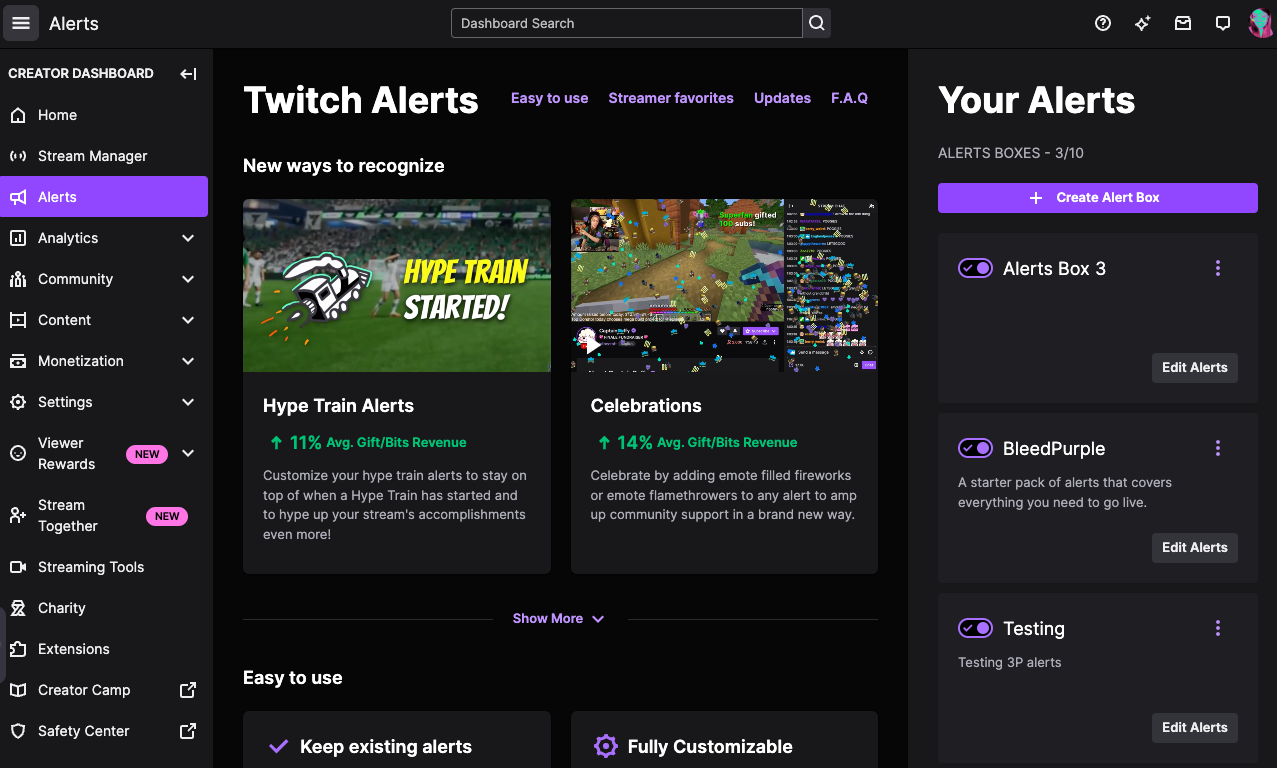The height and width of the screenshot is (768, 1277).
Task: Open the Charity sidebar link
Action: coord(104,608)
